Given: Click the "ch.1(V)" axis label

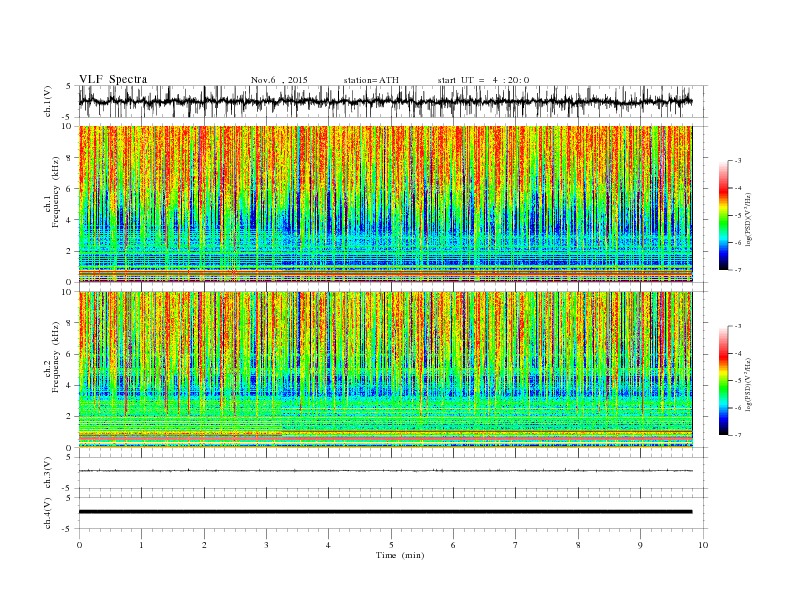Looking at the screenshot, I should point(48,101).
